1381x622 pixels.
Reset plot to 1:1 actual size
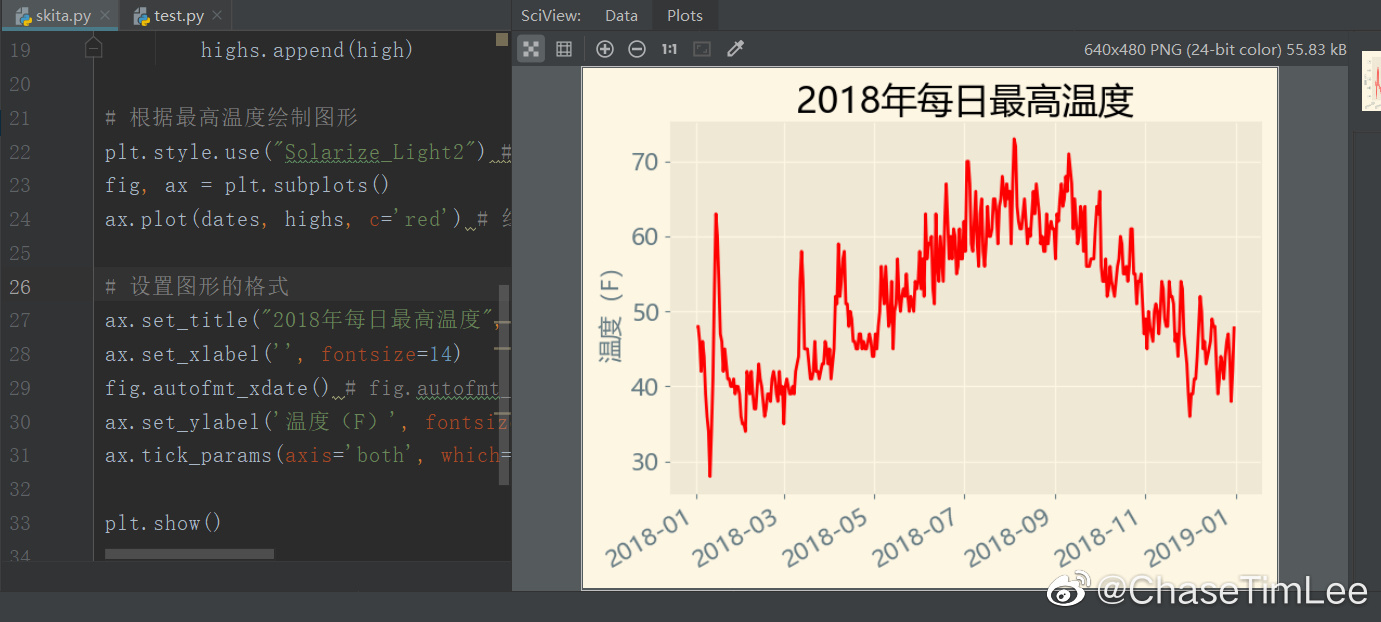669,48
